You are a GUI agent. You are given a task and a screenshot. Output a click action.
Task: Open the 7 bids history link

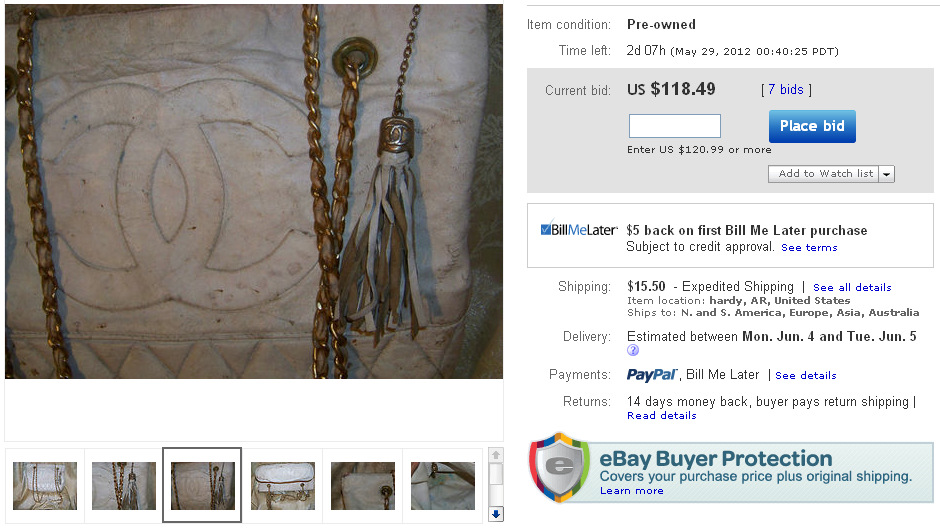785,90
